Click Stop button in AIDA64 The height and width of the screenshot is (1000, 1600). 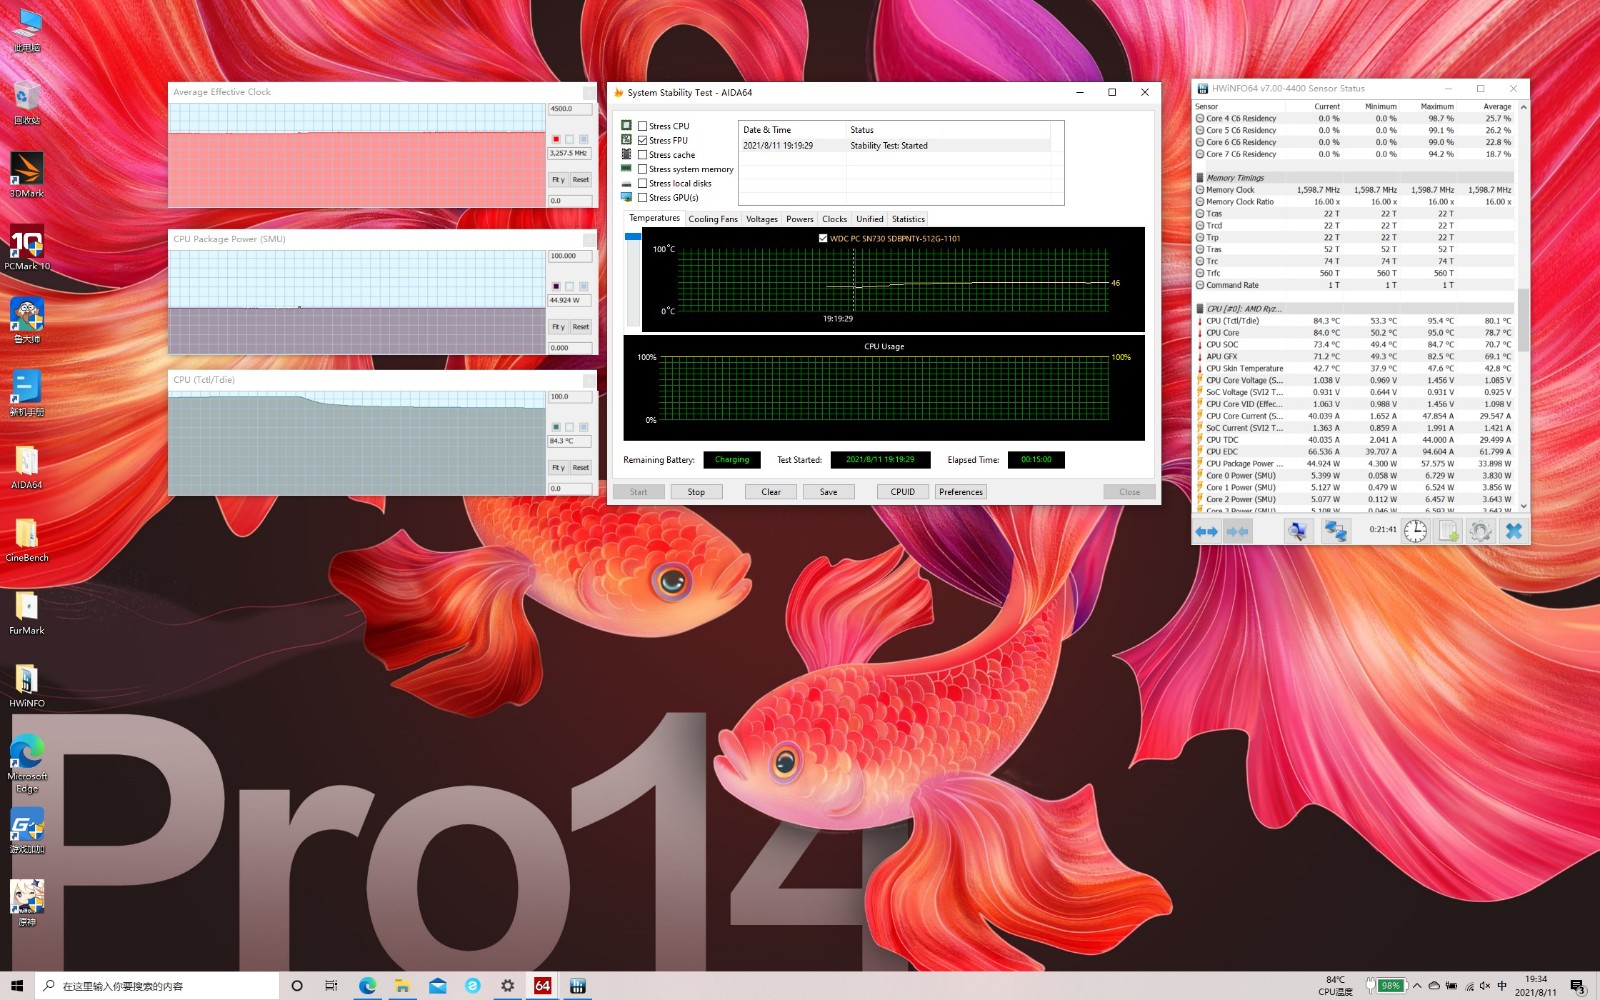[x=696, y=492]
